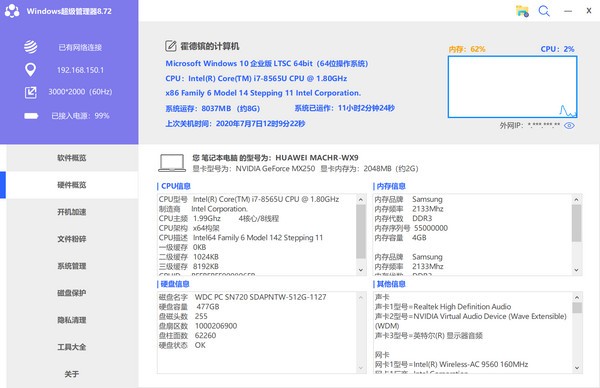Click the app logo in title bar
The image size is (600, 388).
(x=12, y=11)
